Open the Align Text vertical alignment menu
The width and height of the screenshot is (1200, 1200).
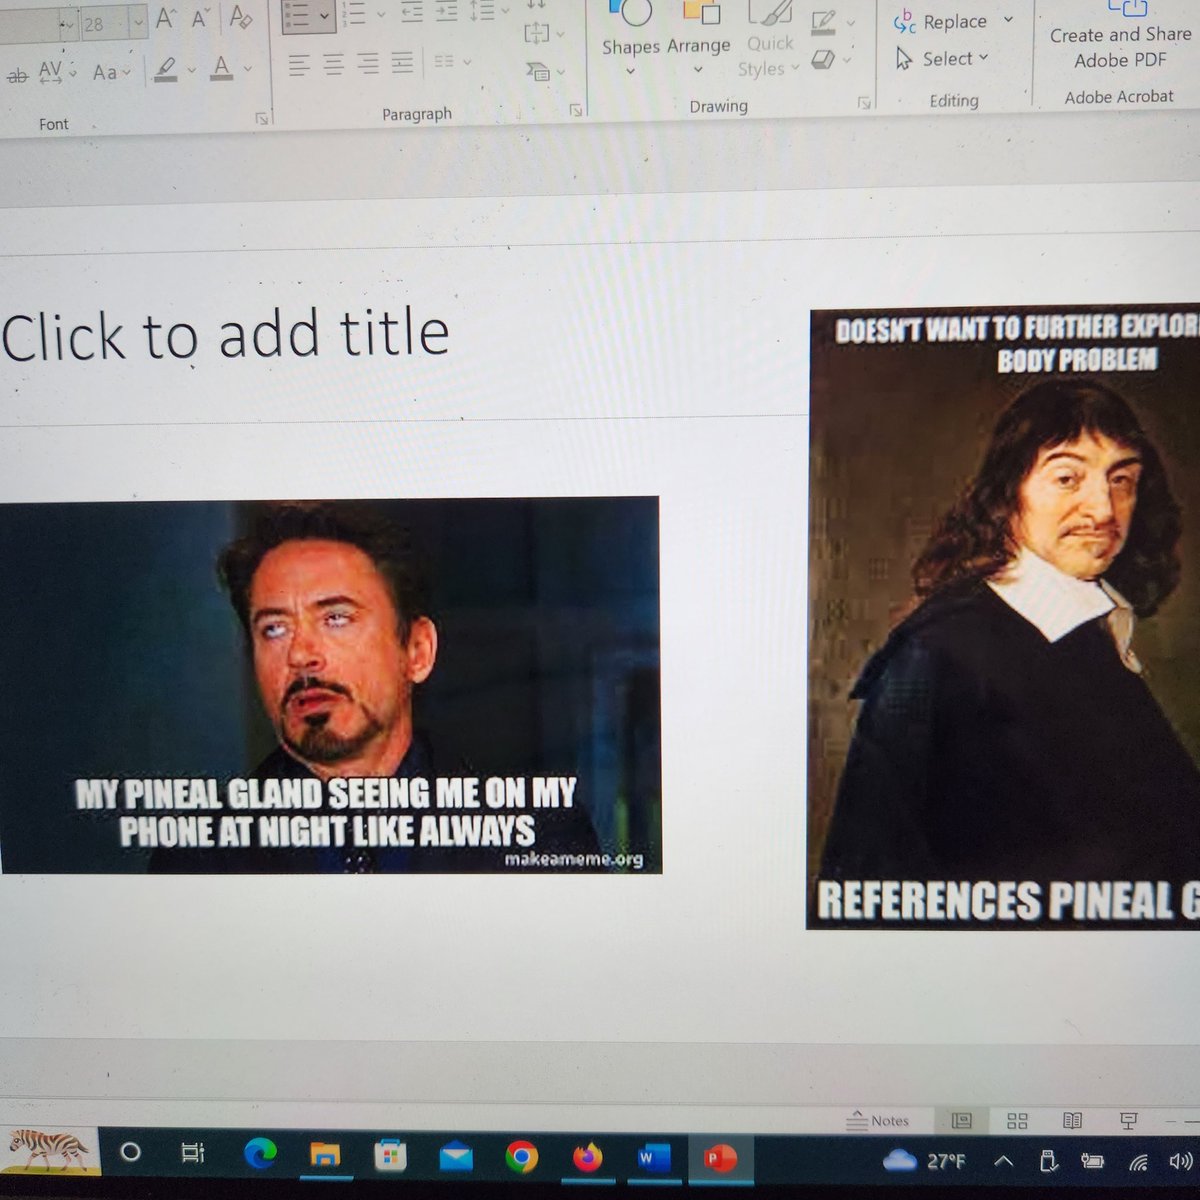544,34
